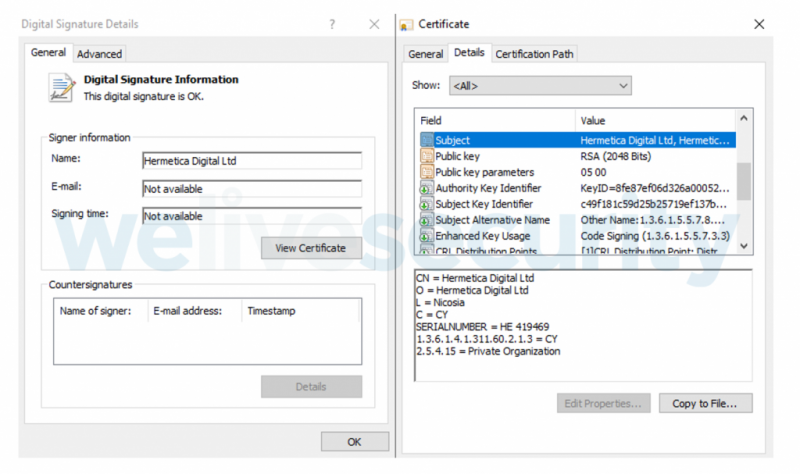Click the Value column header
This screenshot has height=474, width=800.
click(x=592, y=120)
